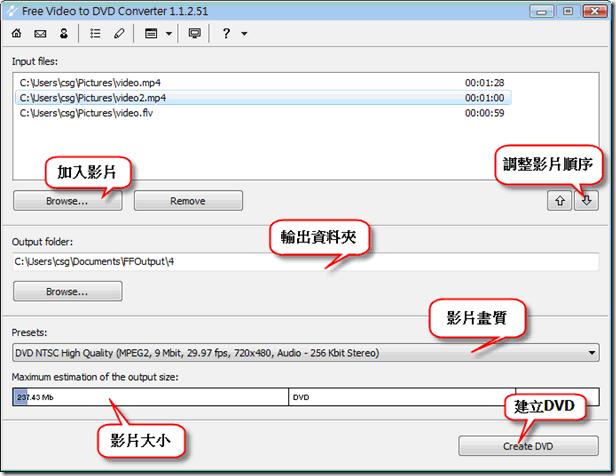616x476 pixels.
Task: Click the monitor display icon
Action: [195, 33]
